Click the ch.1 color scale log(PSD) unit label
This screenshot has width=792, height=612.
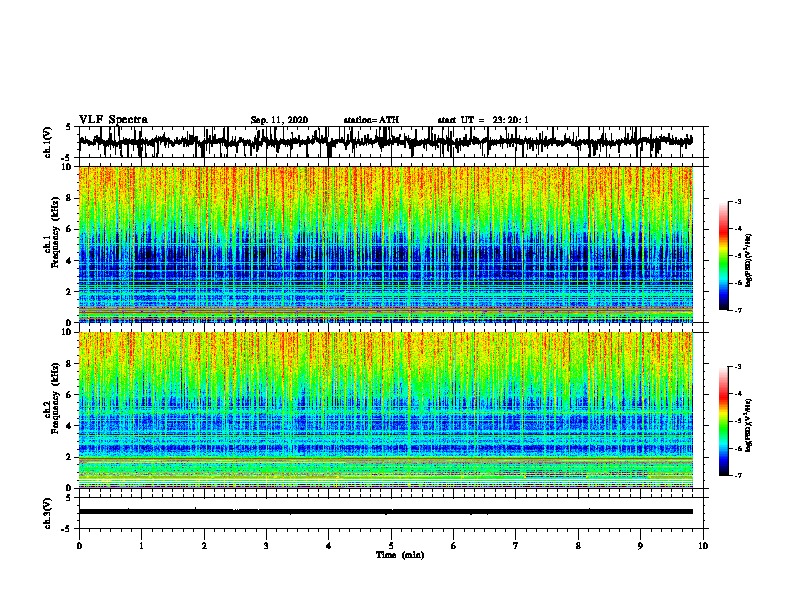click(748, 260)
